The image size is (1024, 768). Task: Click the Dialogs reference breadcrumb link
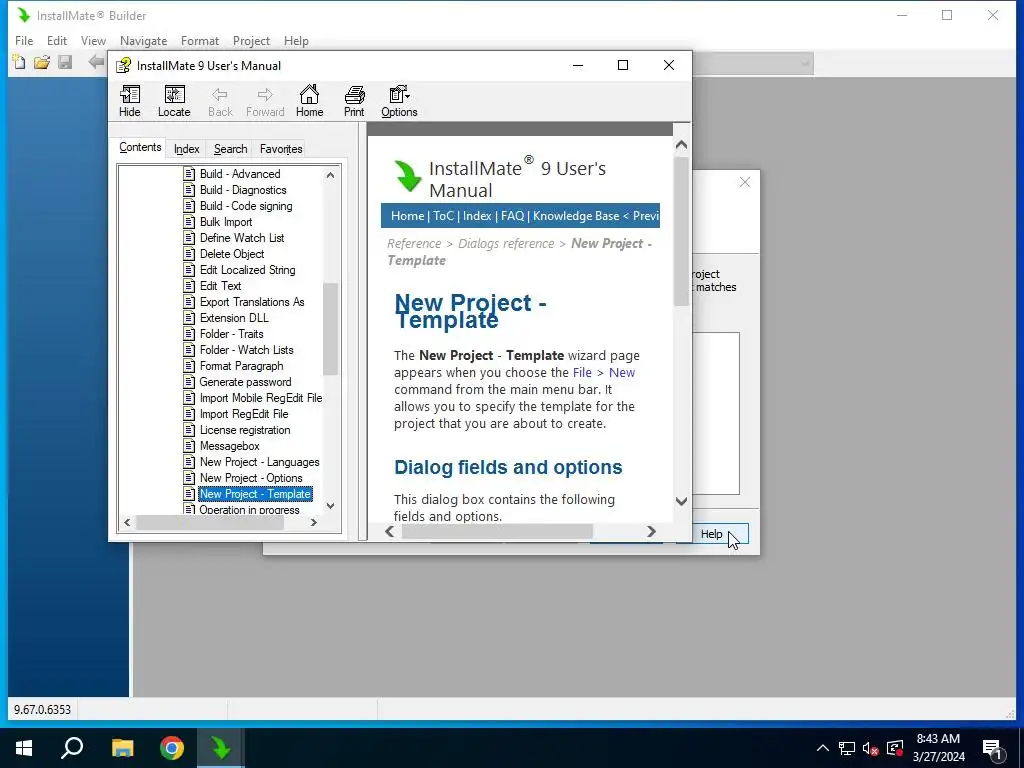coord(506,244)
